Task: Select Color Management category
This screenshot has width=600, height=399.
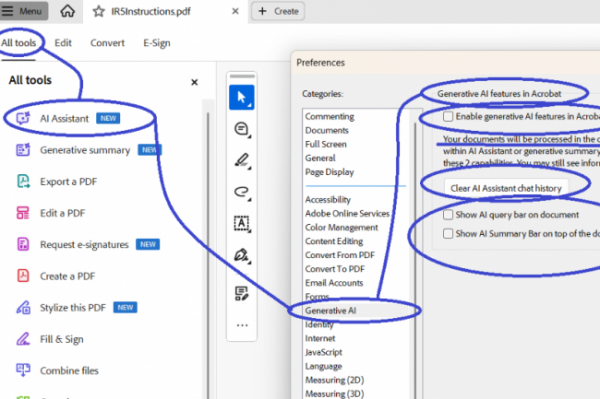Action: click(341, 227)
